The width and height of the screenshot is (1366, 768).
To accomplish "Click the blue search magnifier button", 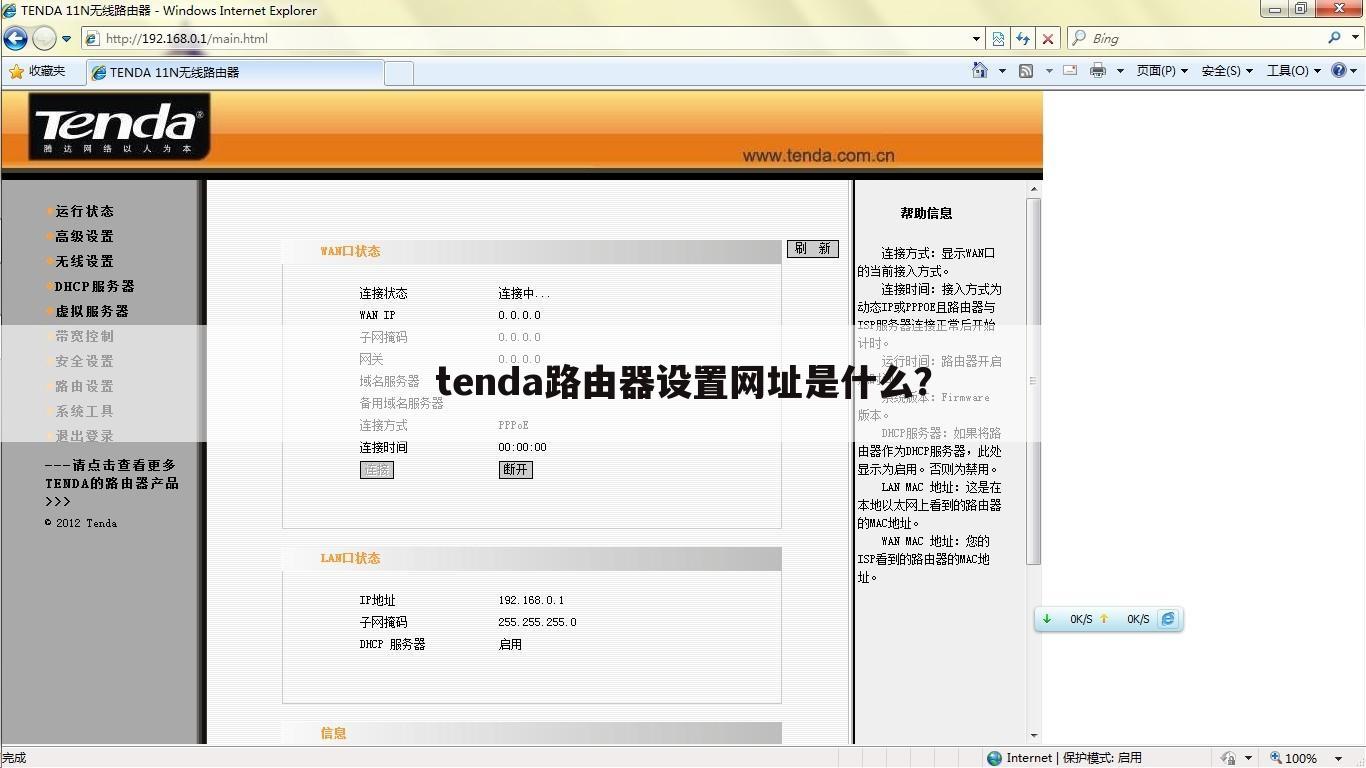I will [1335, 38].
